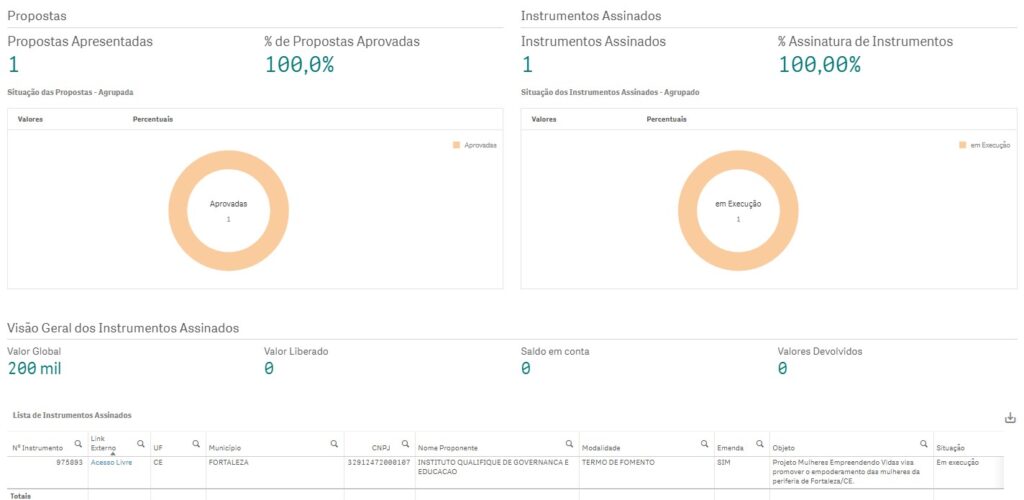Click the search icon in Link Externo column
The image size is (1024, 500).
tap(139, 443)
